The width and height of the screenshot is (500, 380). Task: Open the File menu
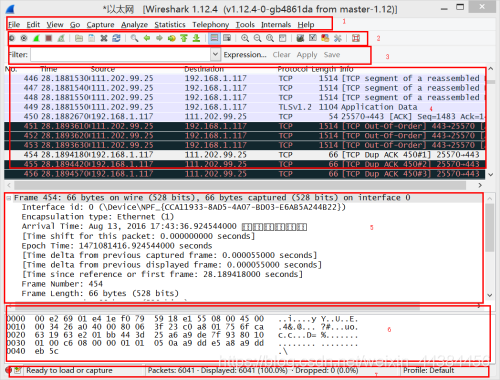coord(14,25)
